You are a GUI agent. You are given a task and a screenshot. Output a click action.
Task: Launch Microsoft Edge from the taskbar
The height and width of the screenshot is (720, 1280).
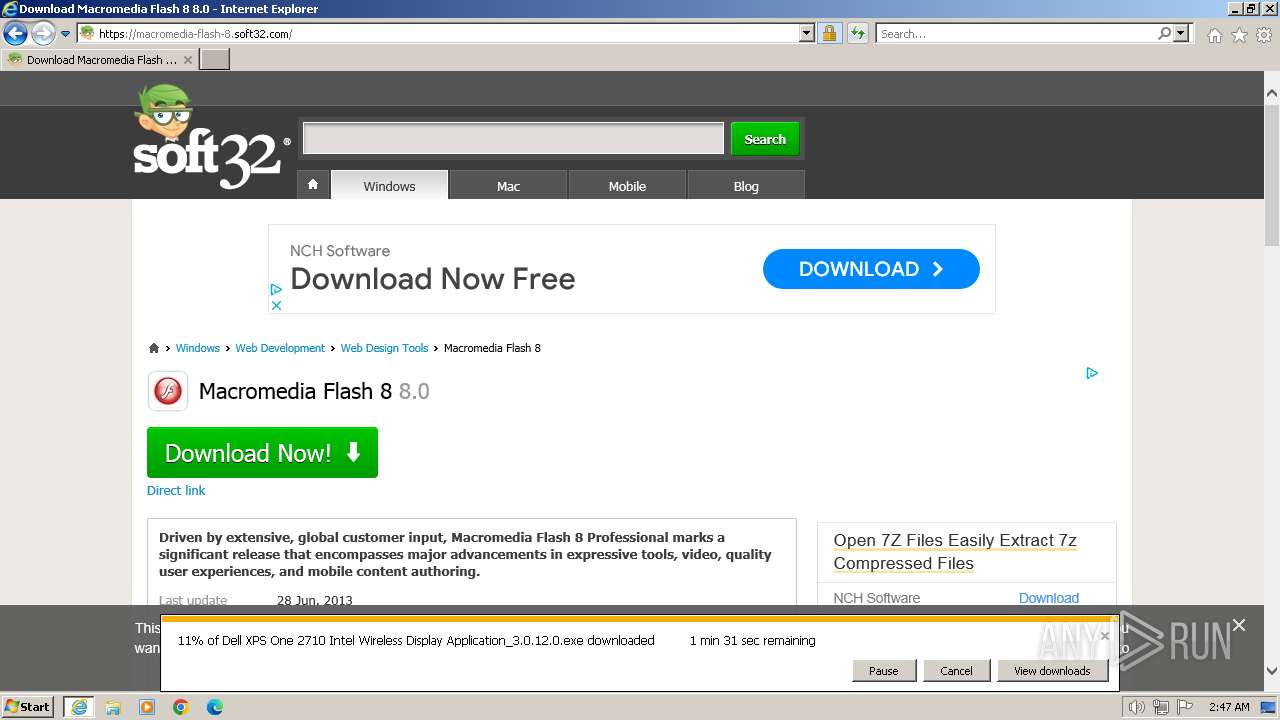click(215, 707)
